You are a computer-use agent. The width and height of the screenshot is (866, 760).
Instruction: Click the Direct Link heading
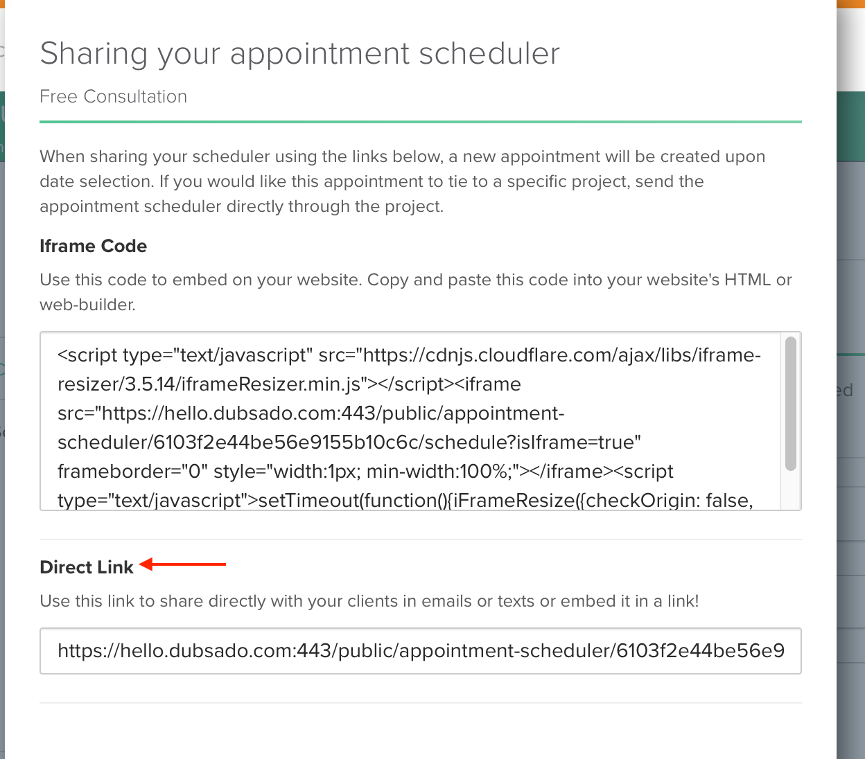pyautogui.click(x=86, y=567)
